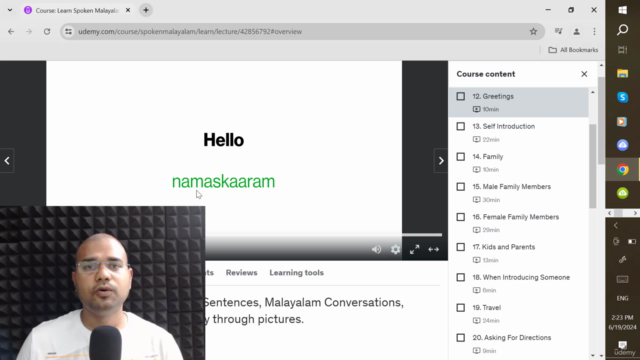Image resolution: width=640 pixels, height=360 pixels.
Task: Open Task View on the taskbar
Action: pyautogui.click(x=622, y=50)
